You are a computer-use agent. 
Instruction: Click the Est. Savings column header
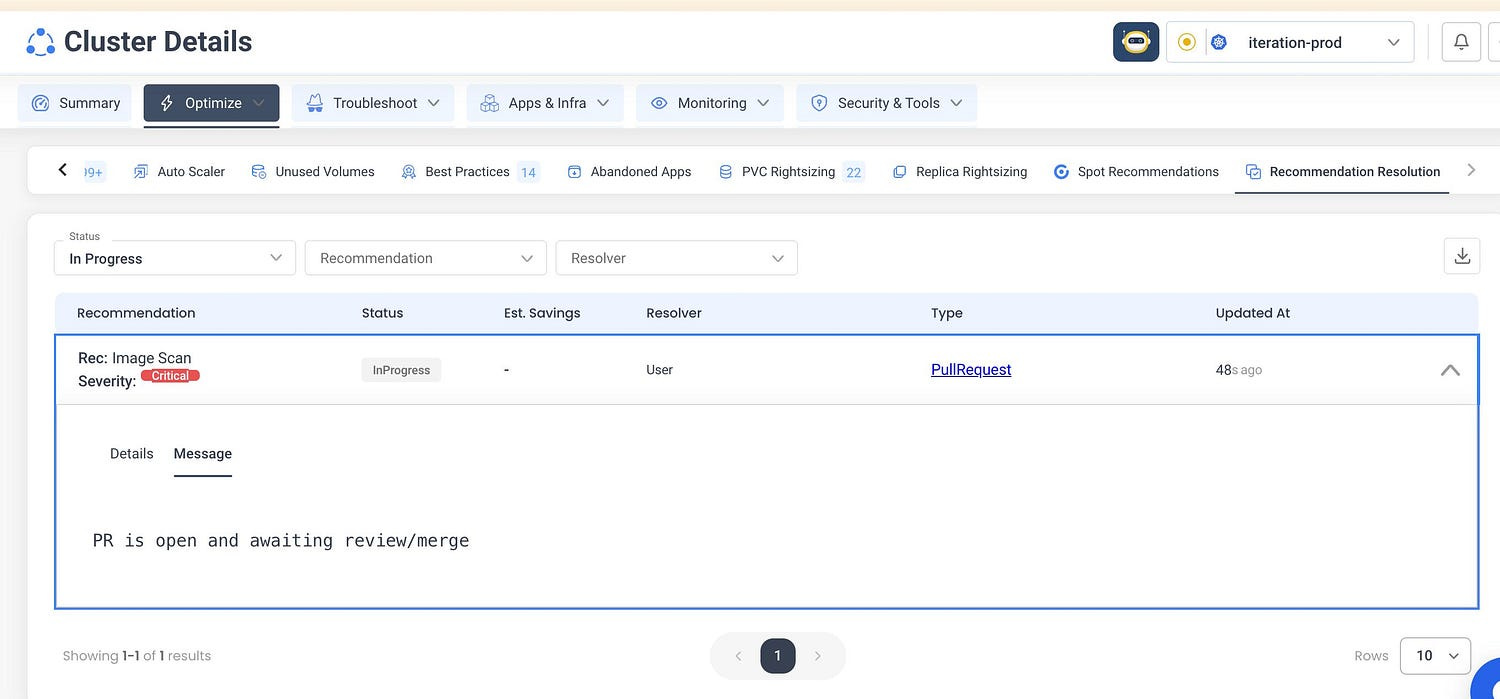[x=542, y=313]
